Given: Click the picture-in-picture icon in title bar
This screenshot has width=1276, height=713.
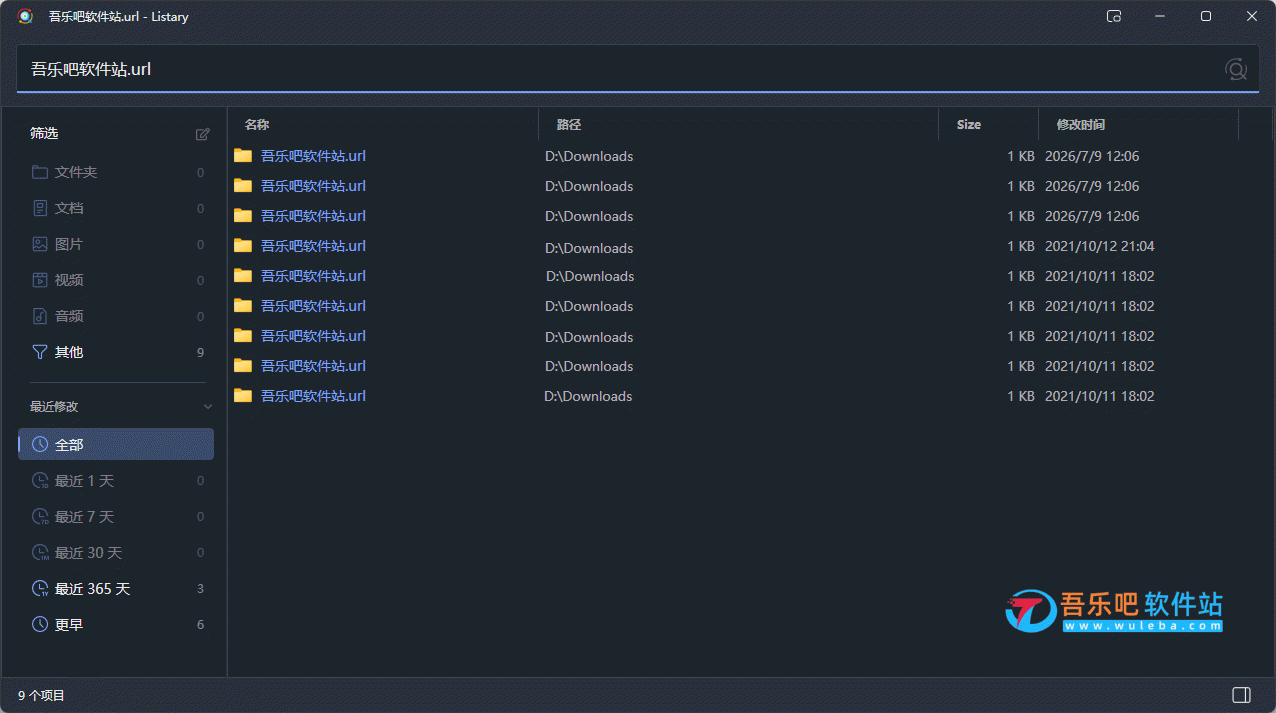Looking at the screenshot, I should (1114, 16).
